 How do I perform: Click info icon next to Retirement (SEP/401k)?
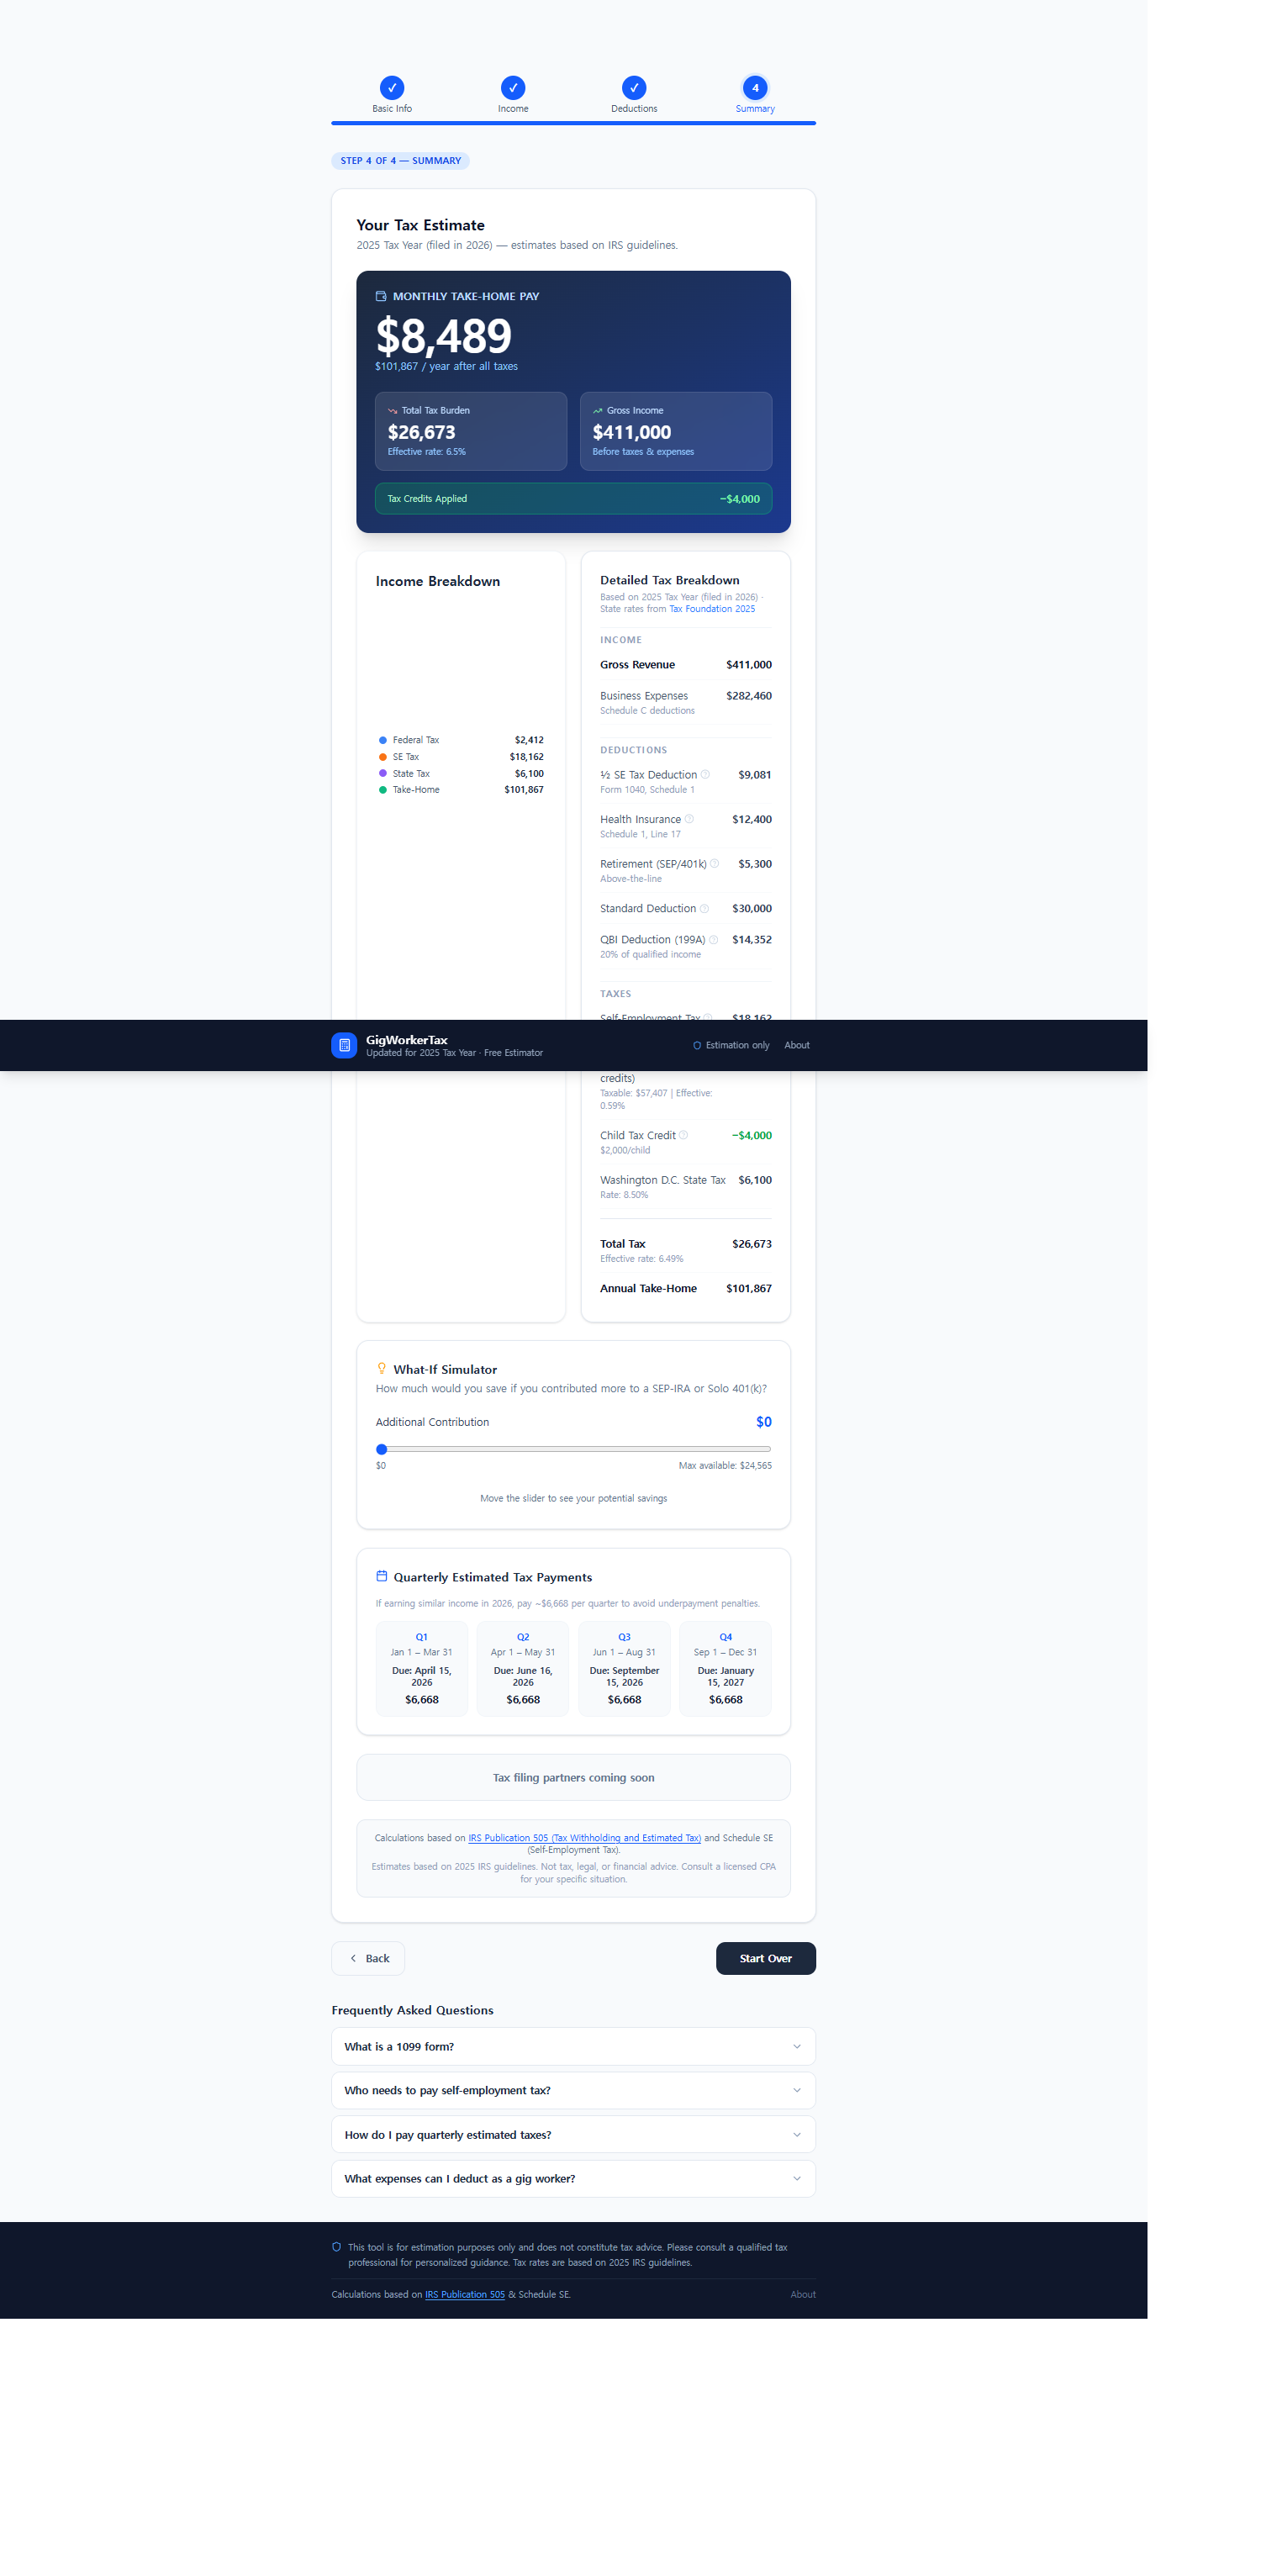(x=714, y=863)
